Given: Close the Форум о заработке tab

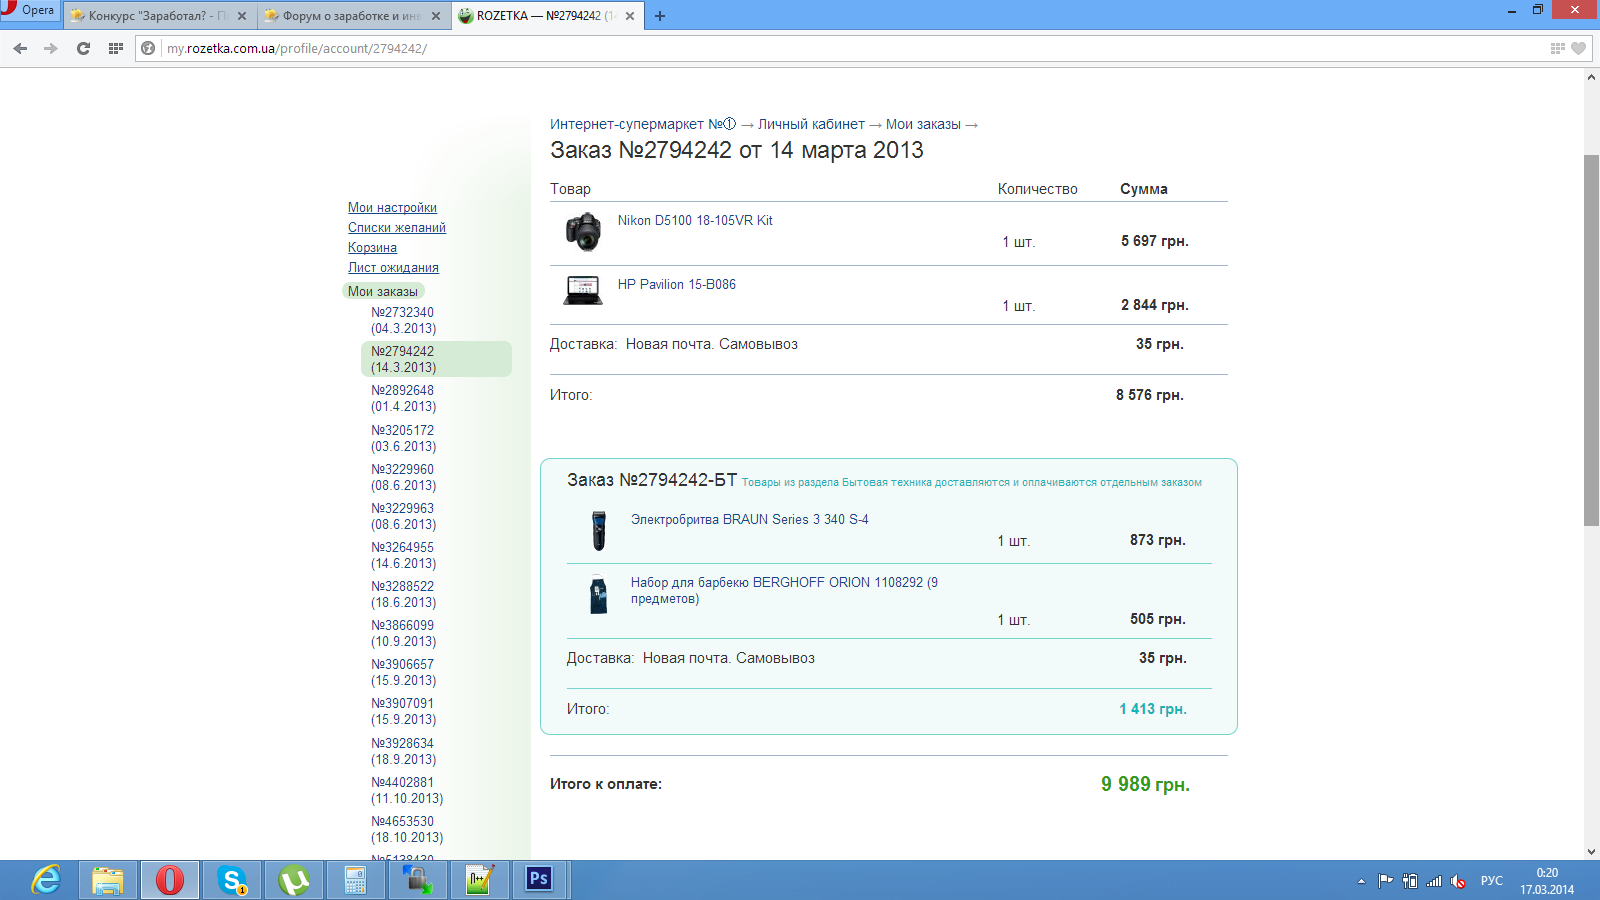Looking at the screenshot, I should [x=436, y=16].
